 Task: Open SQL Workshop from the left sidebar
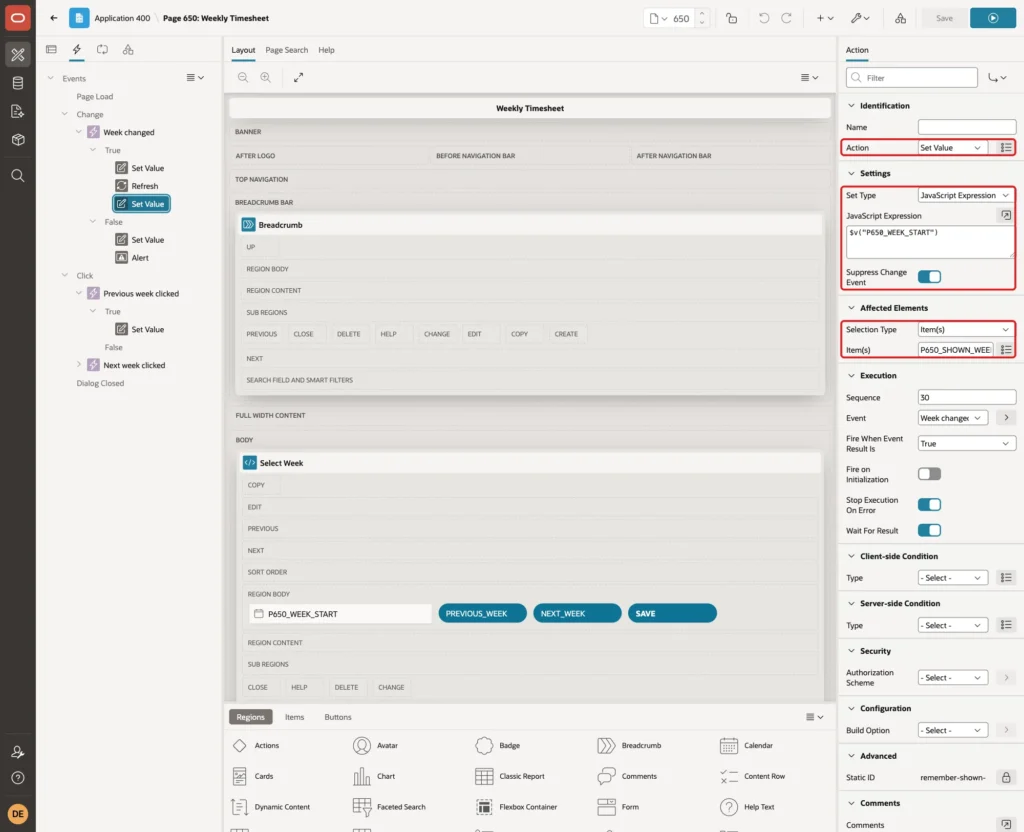(x=18, y=83)
